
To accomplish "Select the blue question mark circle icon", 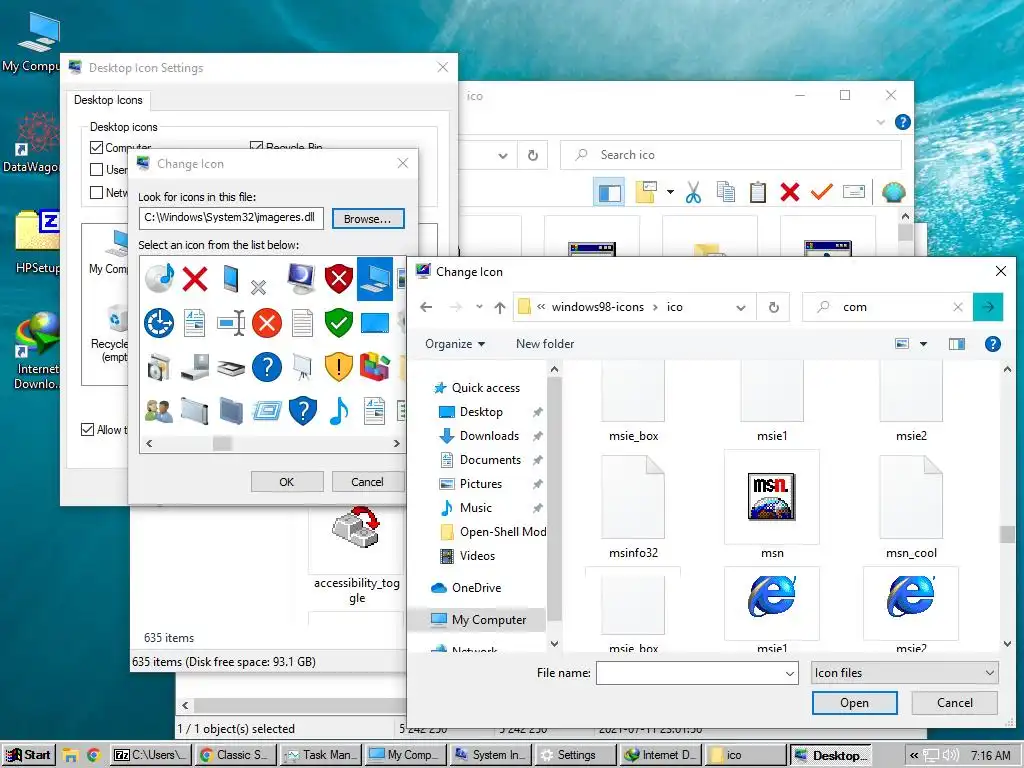I will (x=266, y=367).
